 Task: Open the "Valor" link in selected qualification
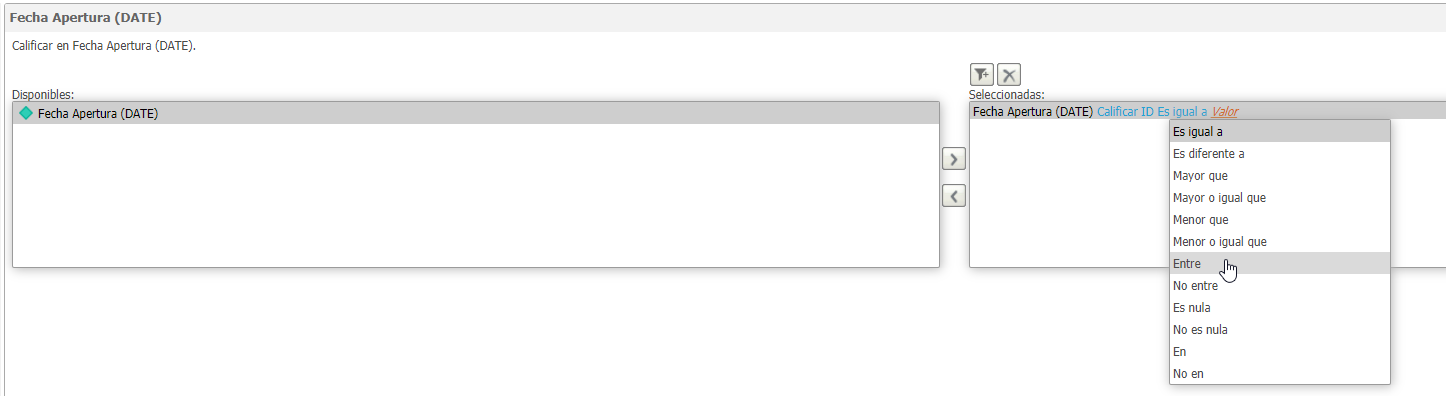click(1231, 112)
